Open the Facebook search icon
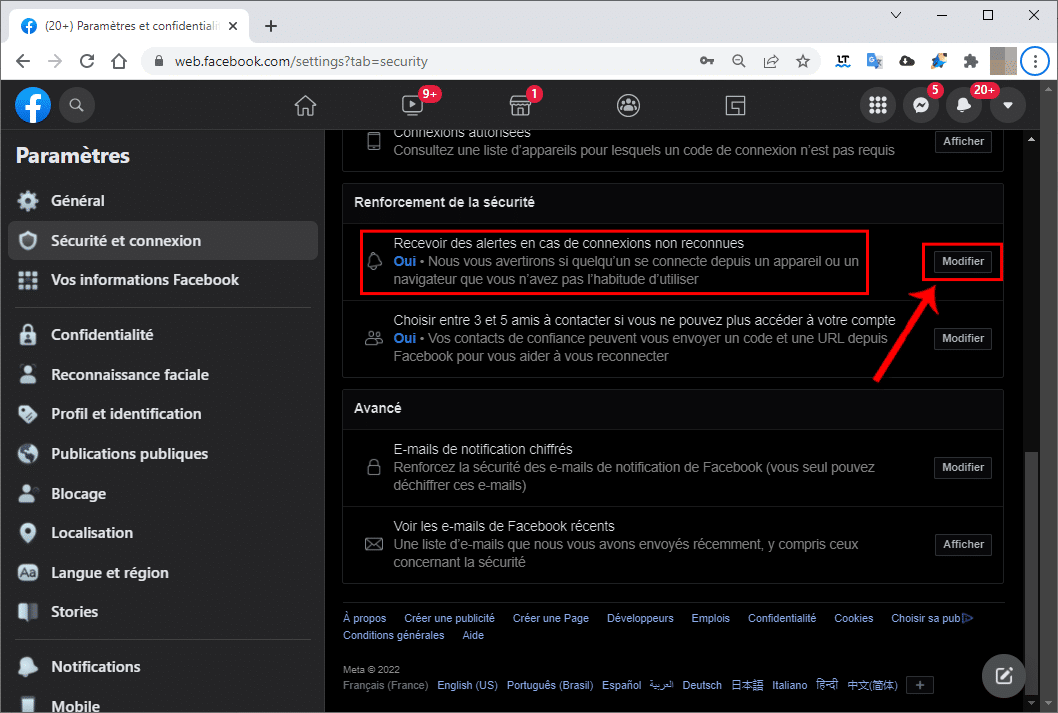 pyautogui.click(x=76, y=105)
